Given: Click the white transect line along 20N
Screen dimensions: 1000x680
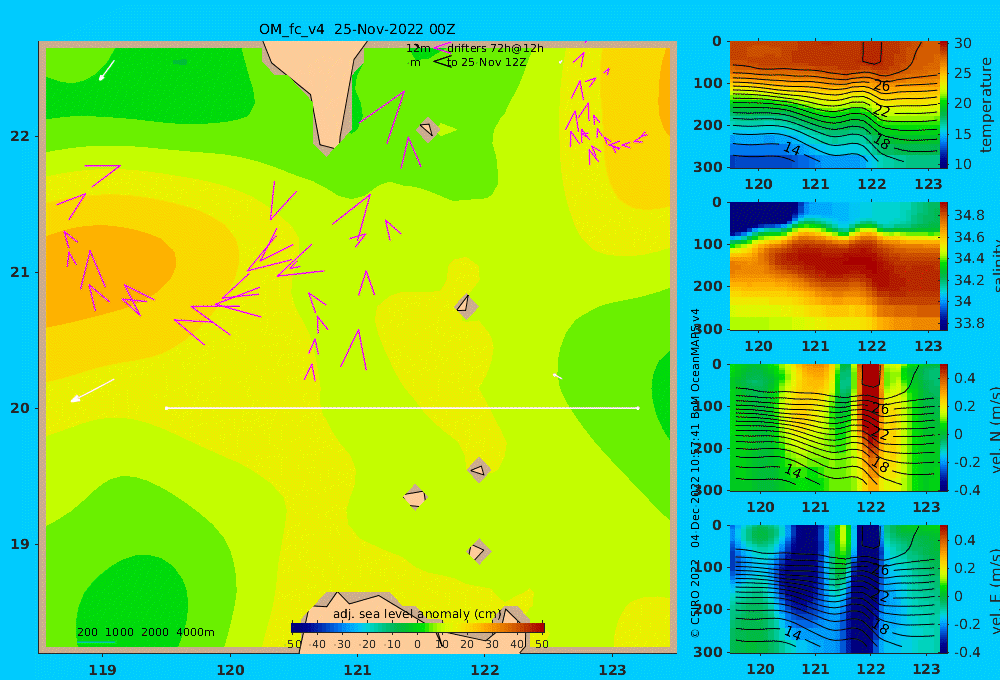Looking at the screenshot, I should point(402,408).
